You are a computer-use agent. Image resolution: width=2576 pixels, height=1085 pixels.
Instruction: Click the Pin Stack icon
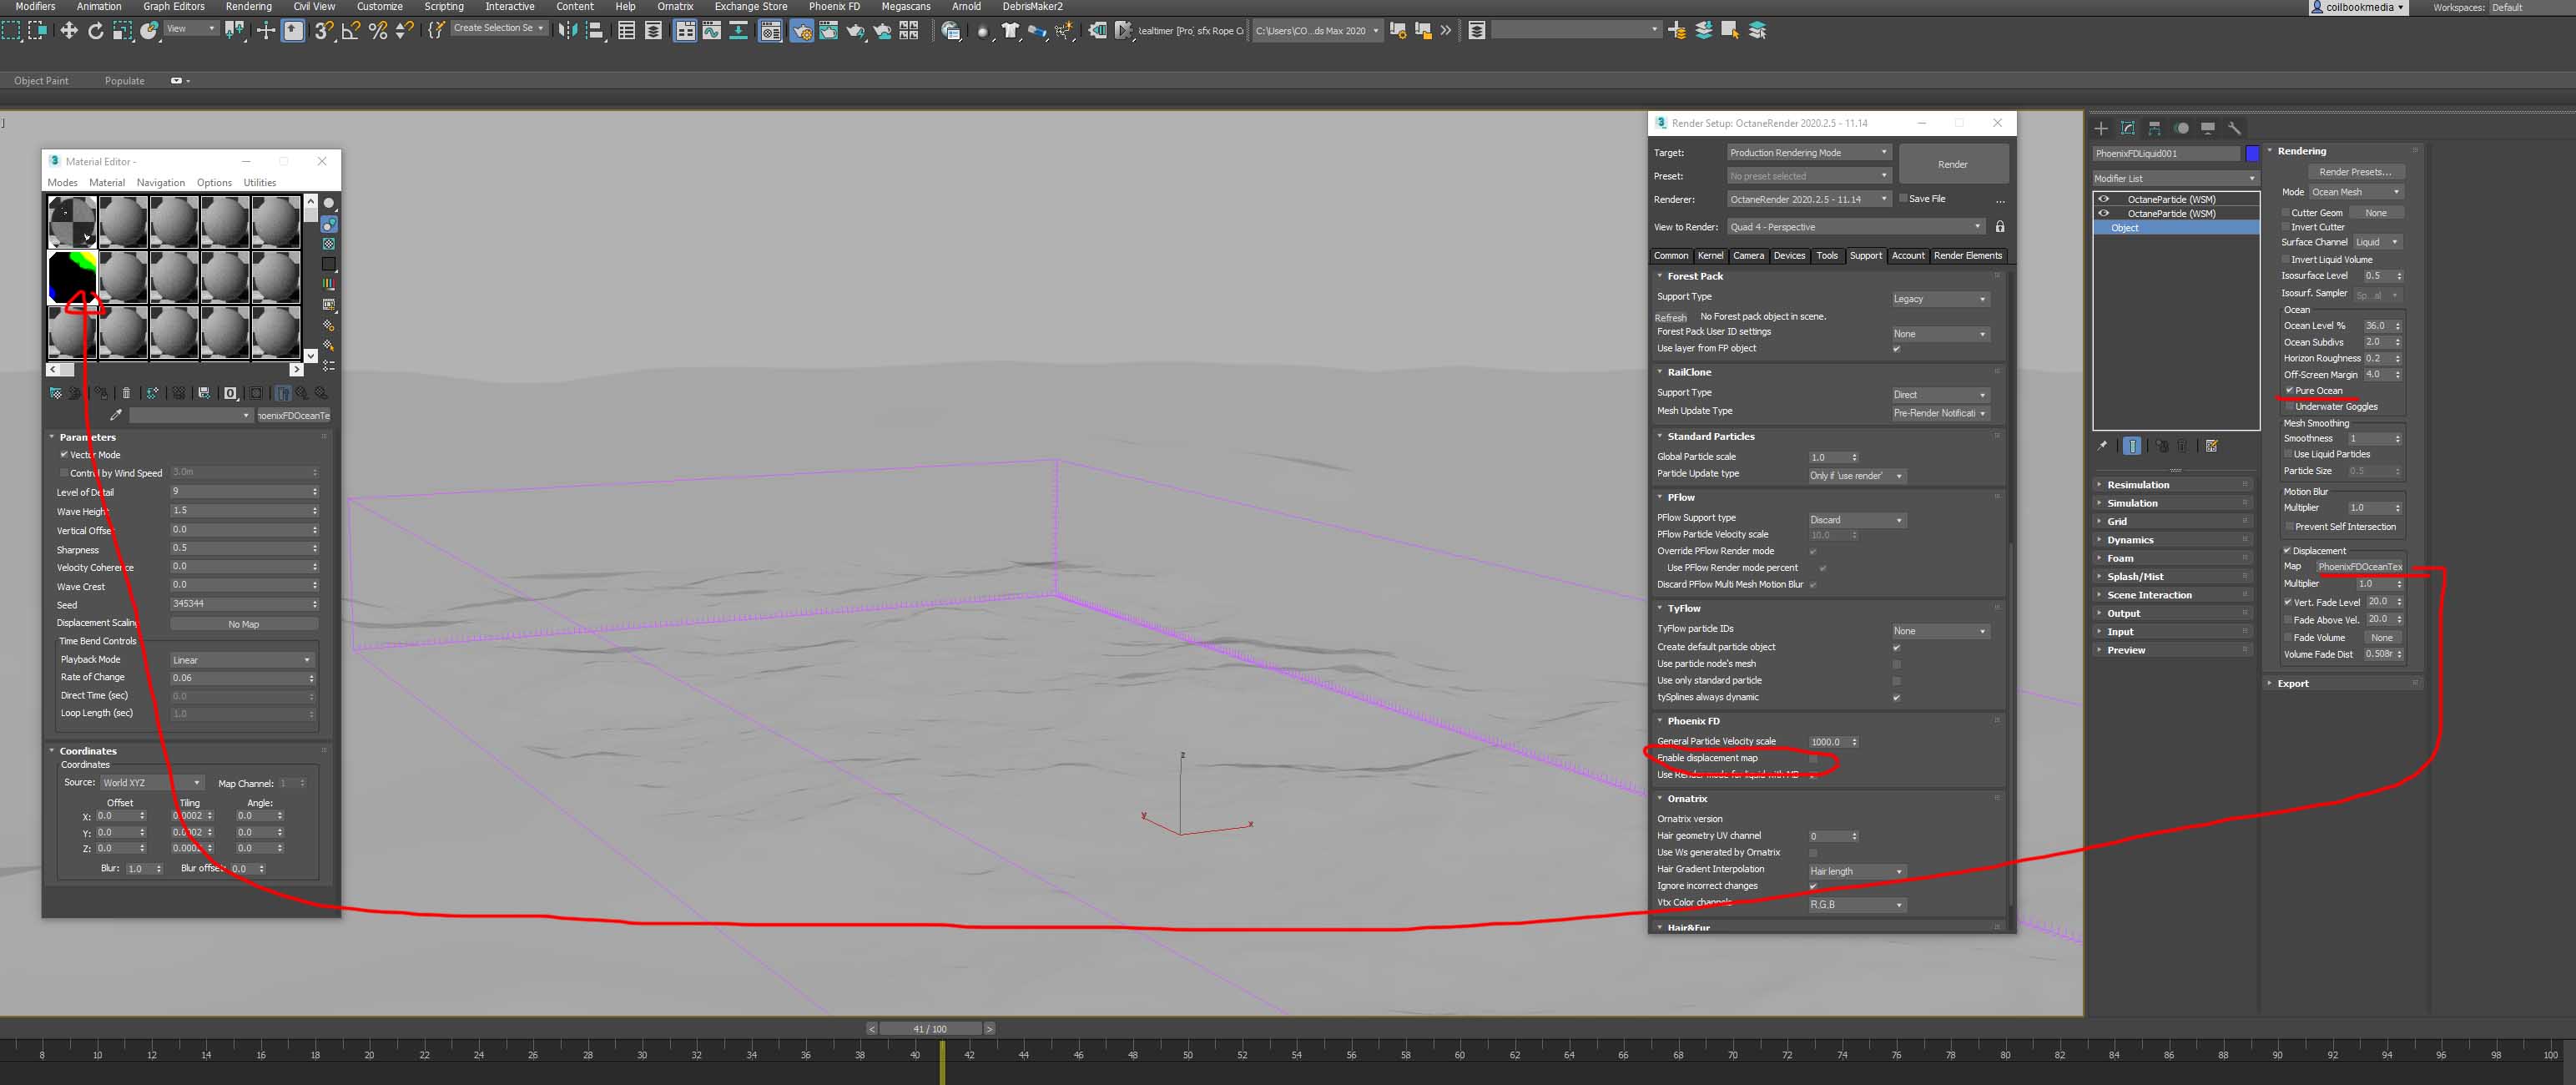tap(2102, 446)
